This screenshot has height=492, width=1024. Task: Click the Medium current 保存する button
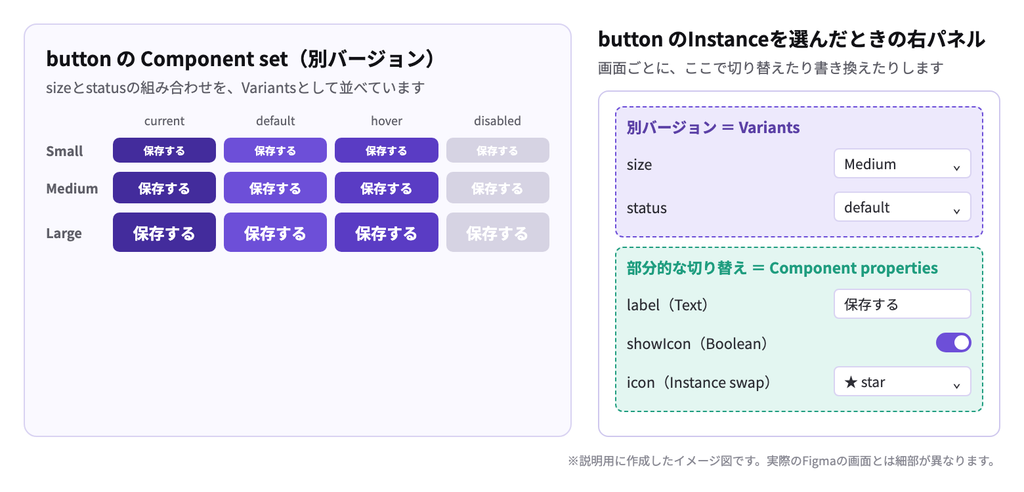pyautogui.click(x=164, y=188)
